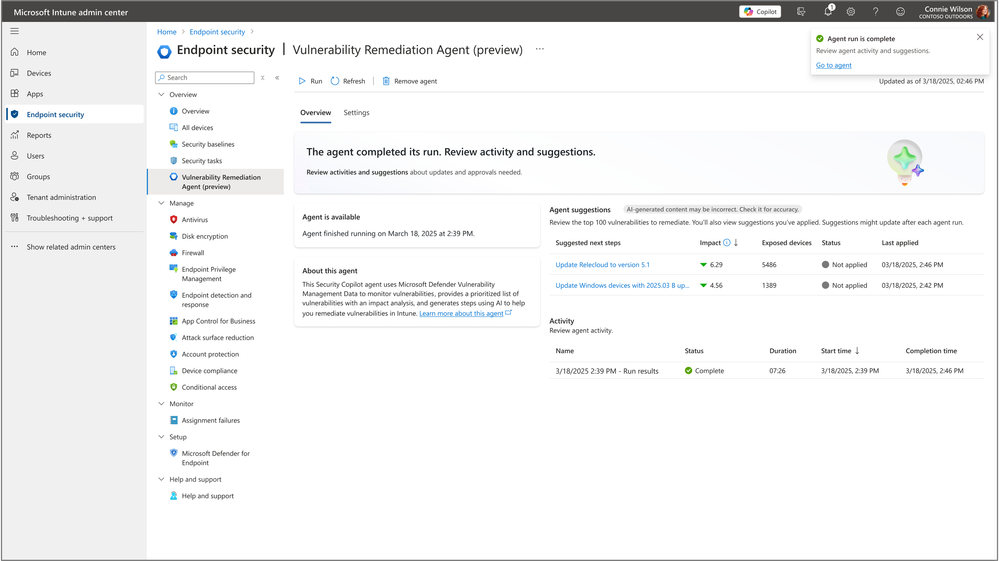Screen dimensions: 999x561
Task: Select Vulnerability Remediation Agent (preview)
Action: coord(217,181)
